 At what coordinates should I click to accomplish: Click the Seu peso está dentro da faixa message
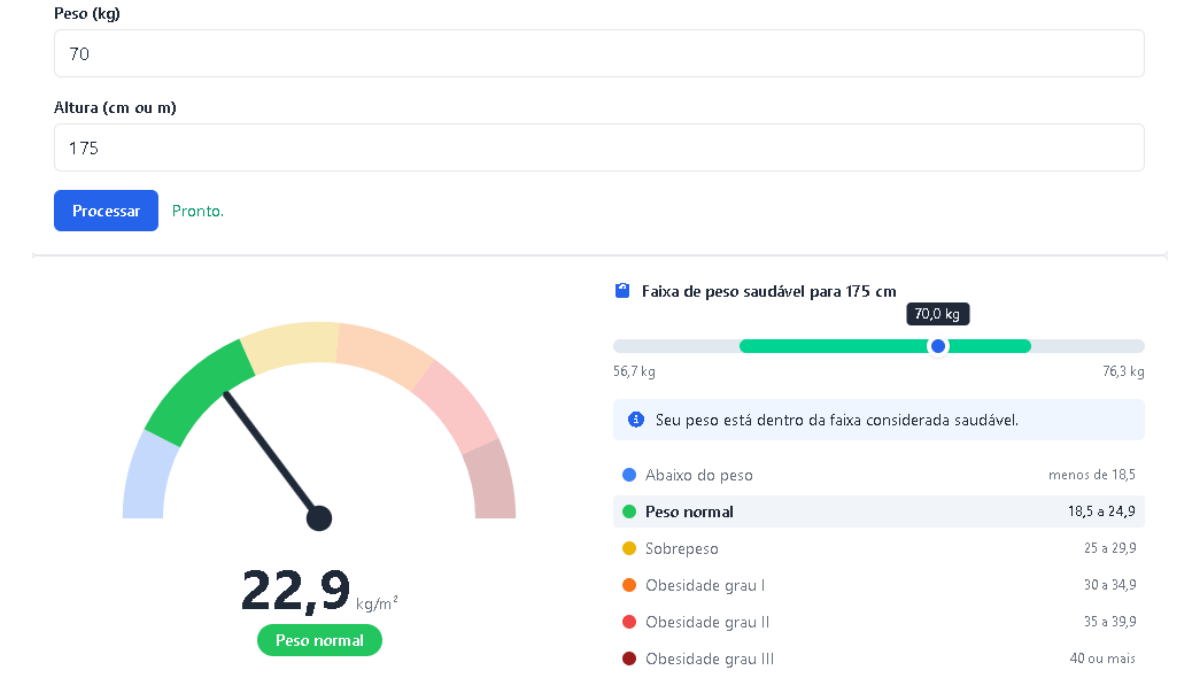837,420
